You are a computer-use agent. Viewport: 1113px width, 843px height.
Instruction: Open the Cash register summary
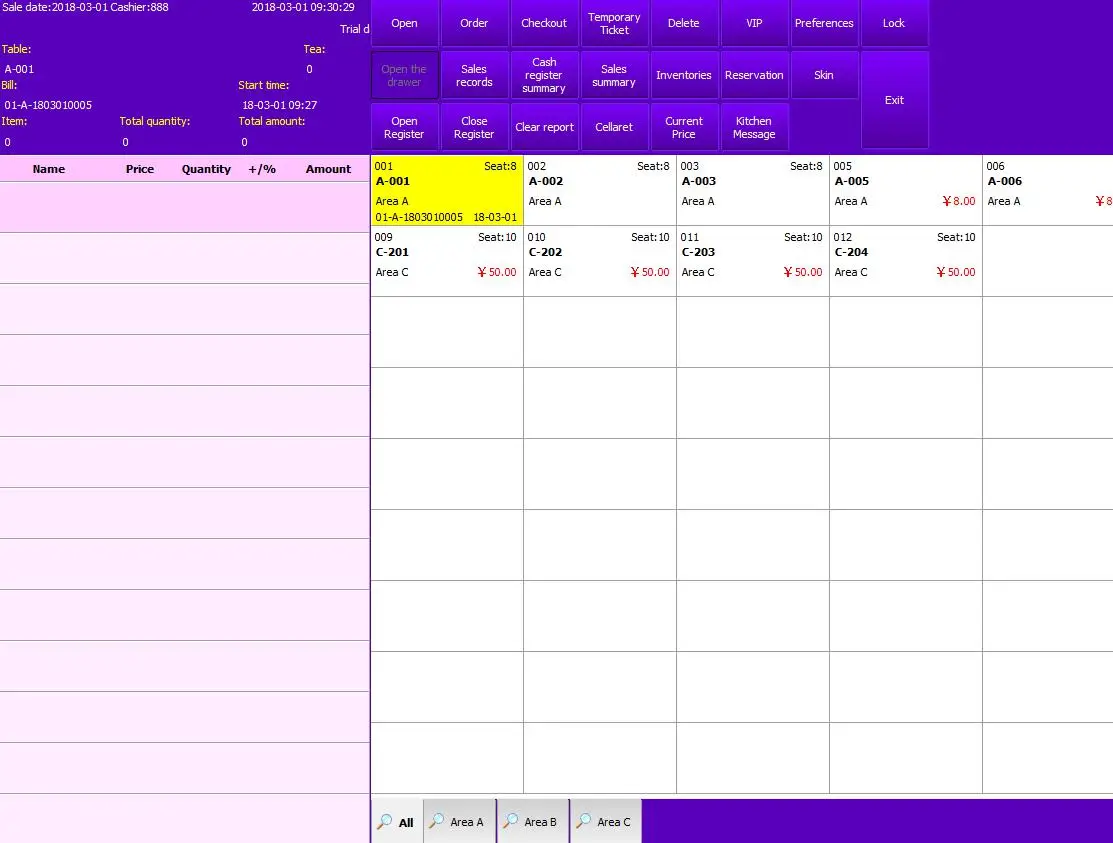(x=544, y=76)
